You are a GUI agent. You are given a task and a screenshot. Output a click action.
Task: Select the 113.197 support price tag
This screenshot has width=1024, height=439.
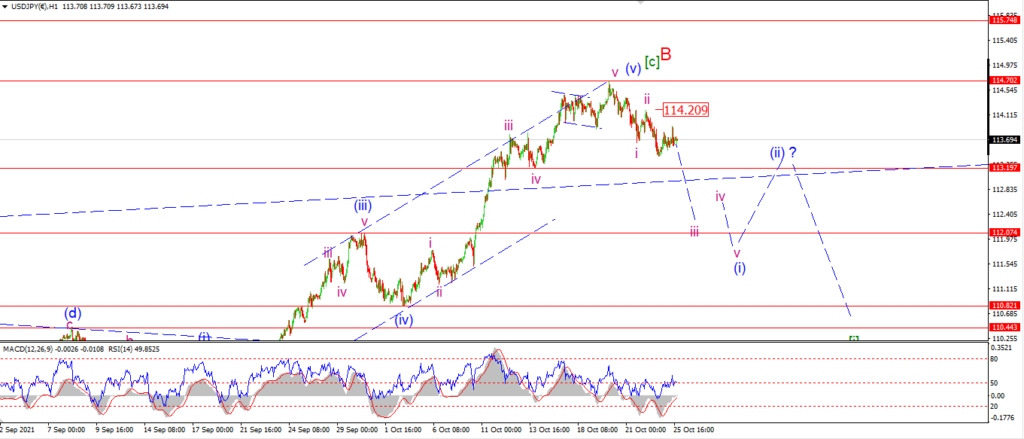(x=1003, y=168)
